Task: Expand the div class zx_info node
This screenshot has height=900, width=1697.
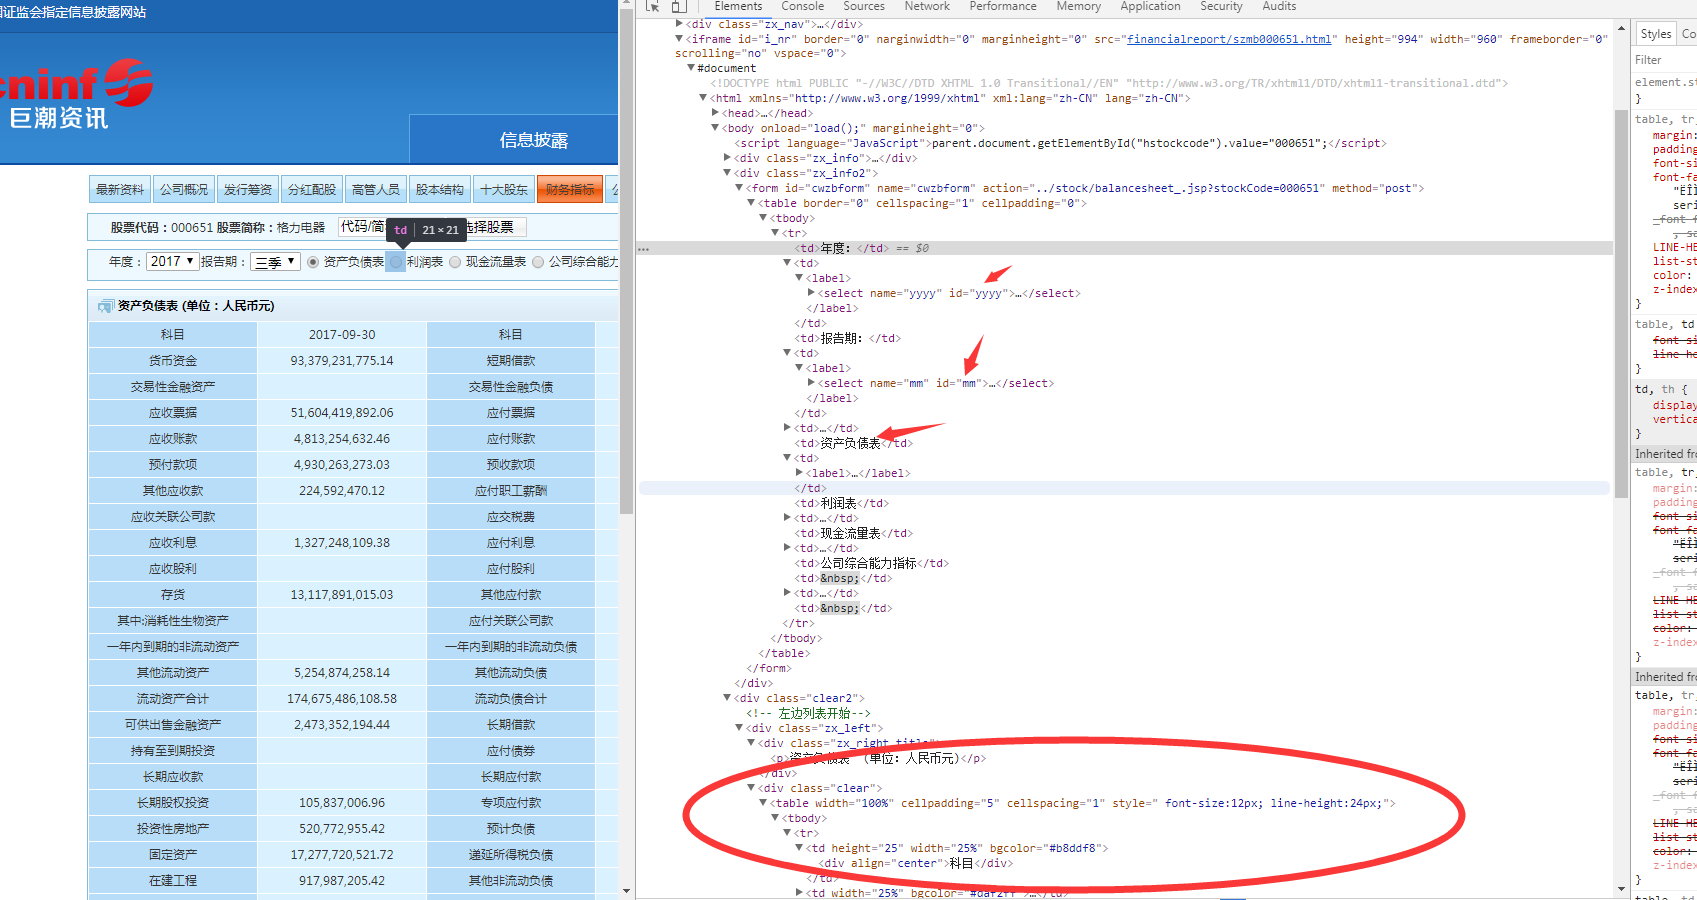Action: (728, 158)
